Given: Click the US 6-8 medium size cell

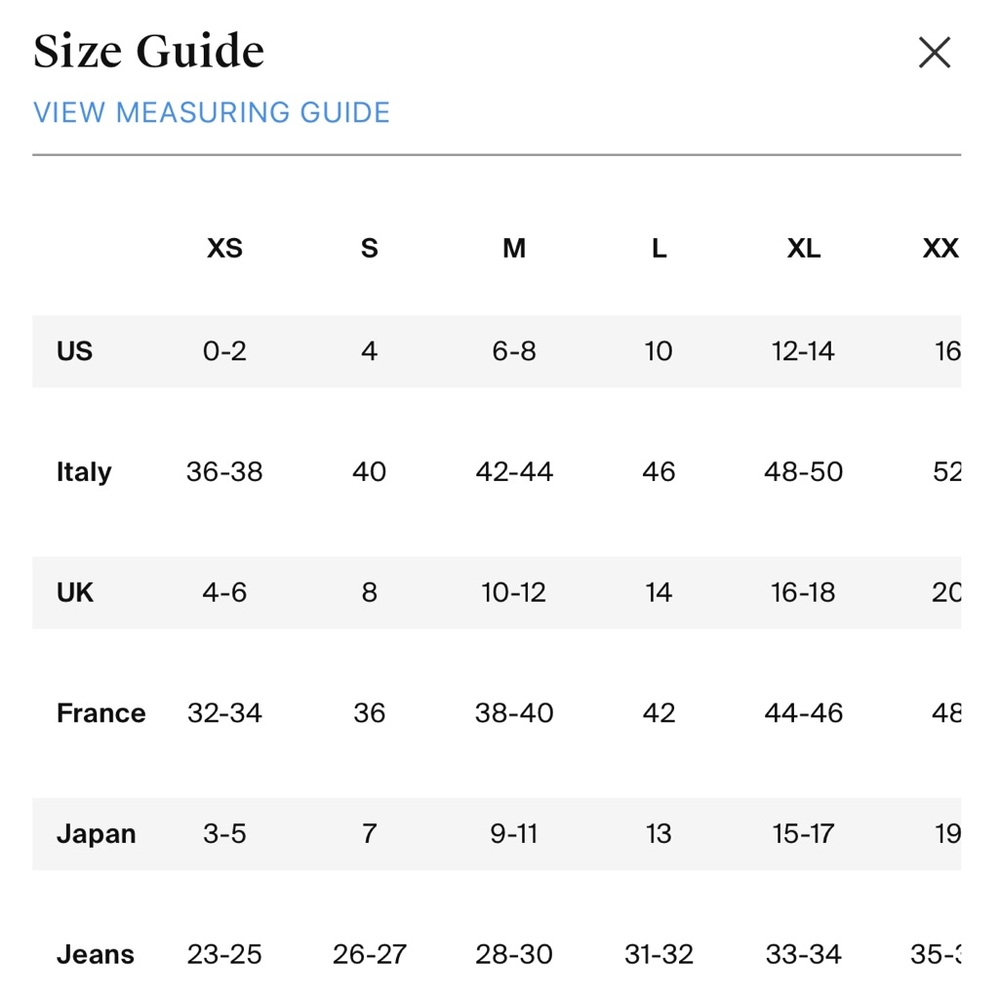Looking at the screenshot, I should click(514, 351).
